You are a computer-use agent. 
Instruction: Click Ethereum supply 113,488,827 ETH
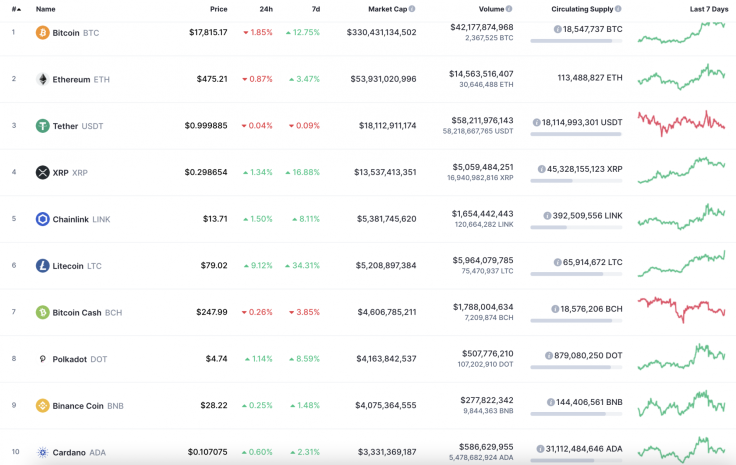(590, 77)
